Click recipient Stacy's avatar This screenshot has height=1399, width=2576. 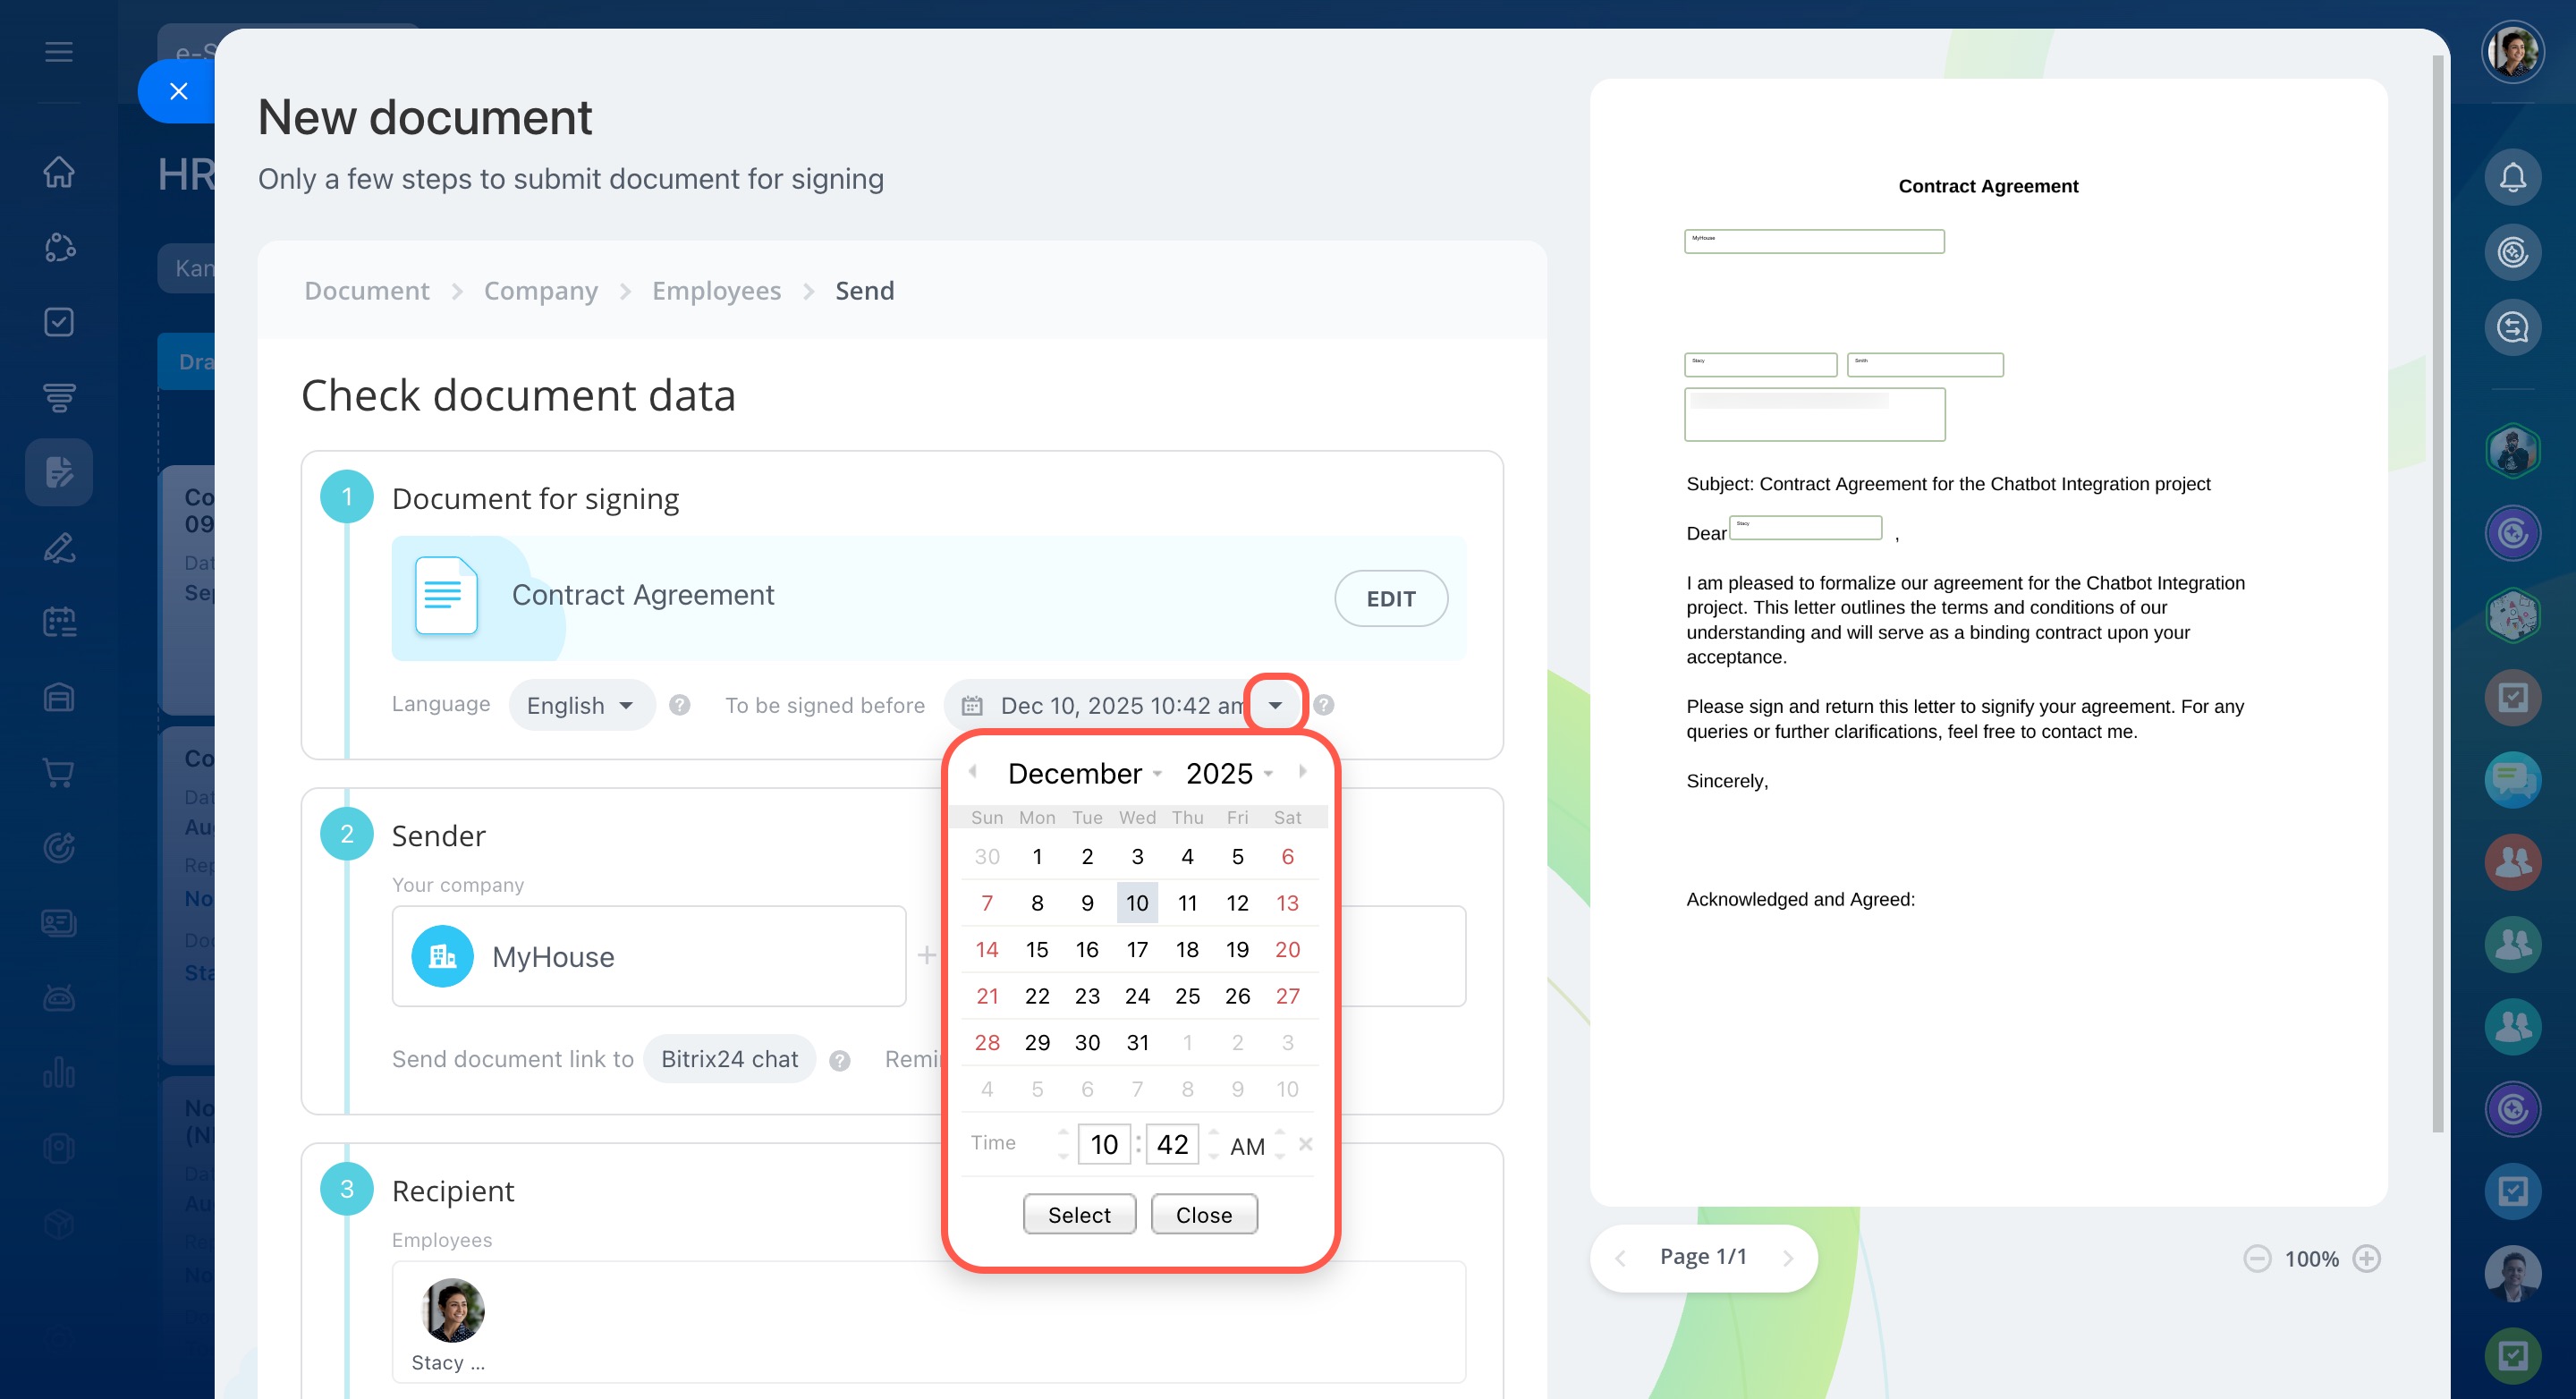pos(452,1310)
